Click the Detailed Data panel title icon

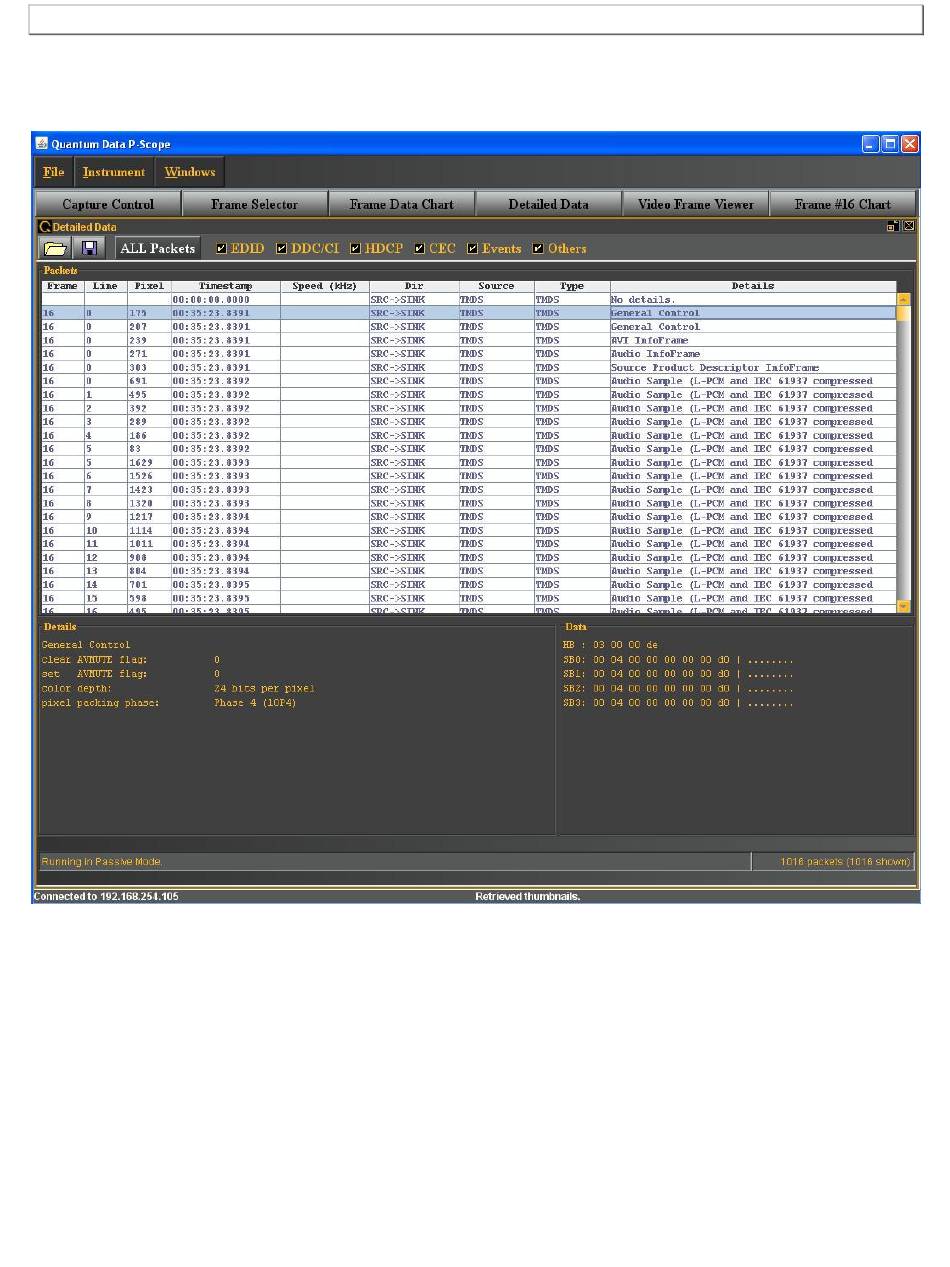coord(45,227)
